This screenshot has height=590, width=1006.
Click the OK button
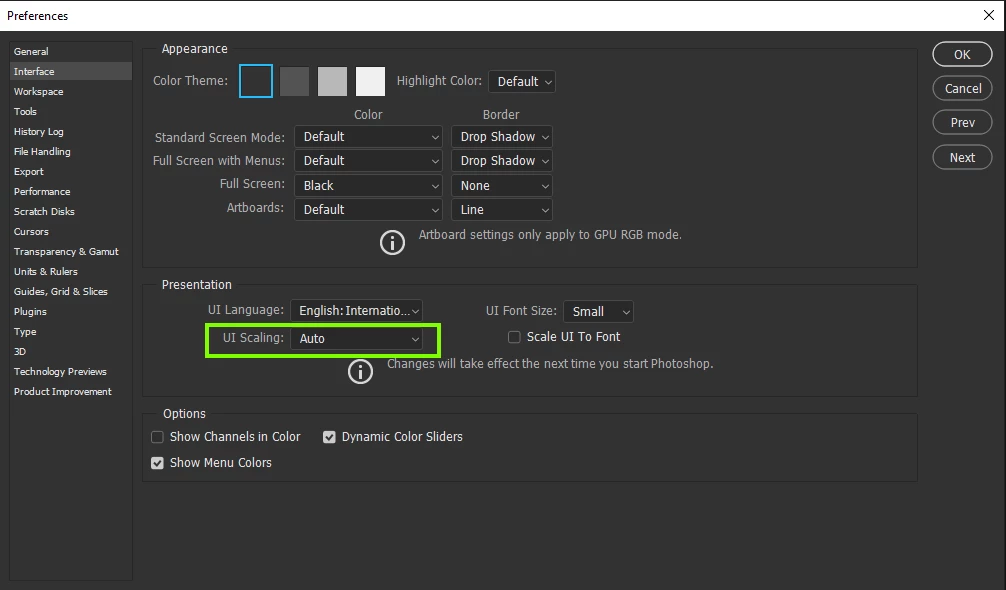click(x=962, y=55)
